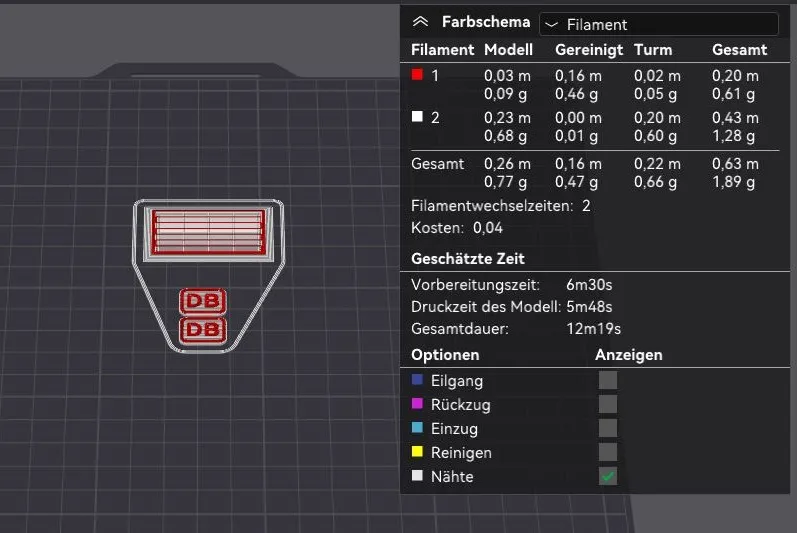
Task: Select the '0,46 g' purged value for filament 1
Action: (x=576, y=93)
